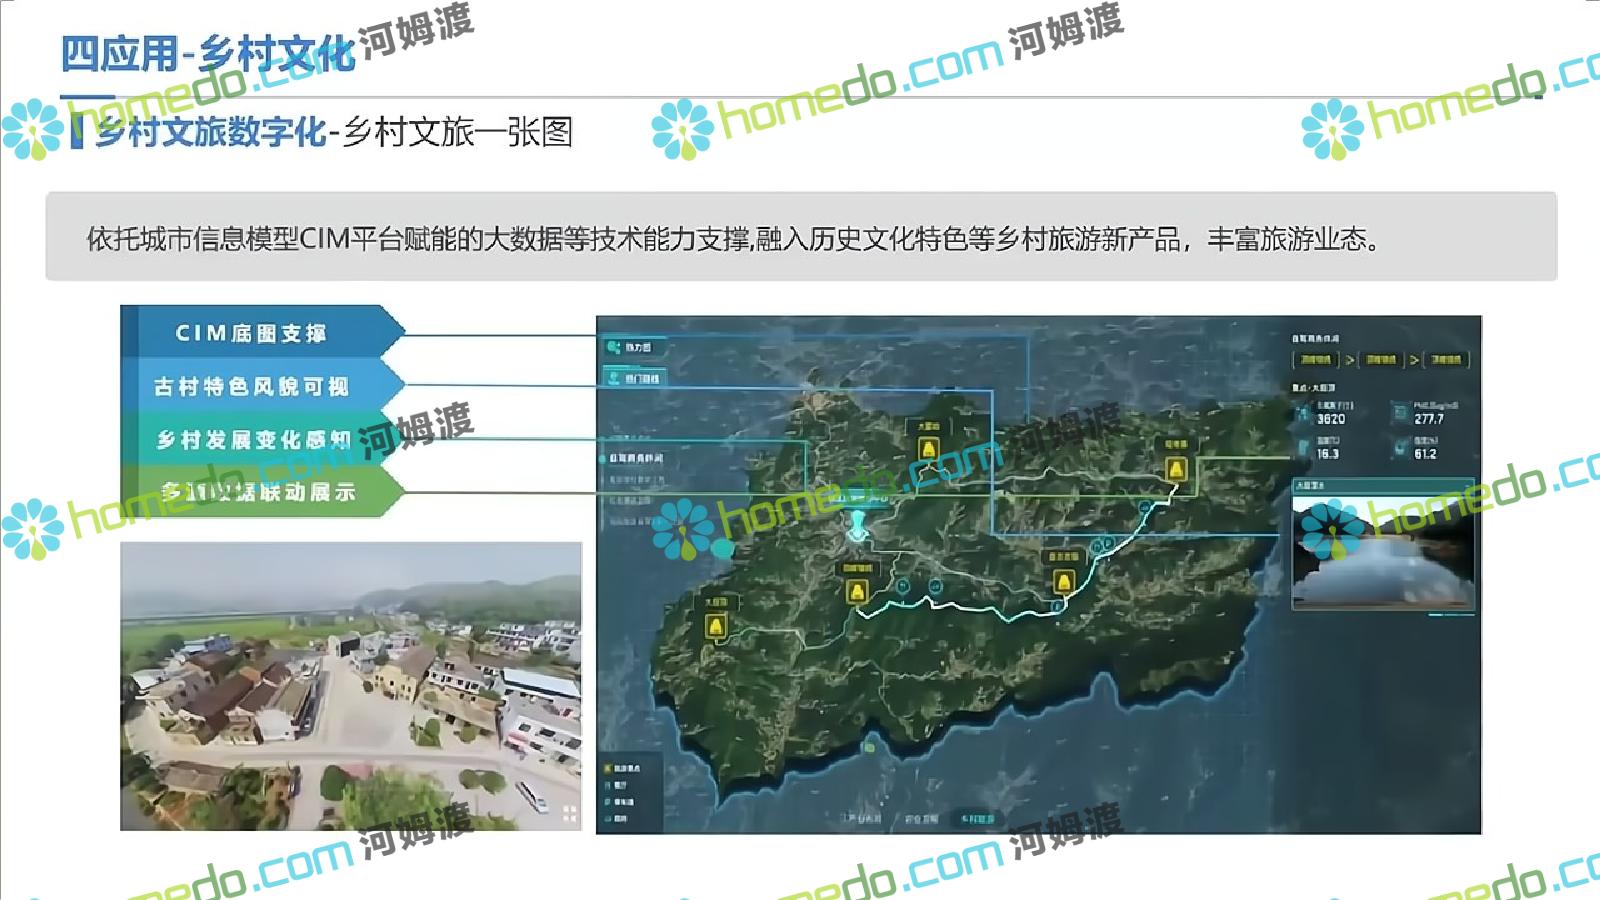The image size is (1600, 900).
Task: Click the westernmost yellow scenic marker on map
Action: click(x=715, y=627)
